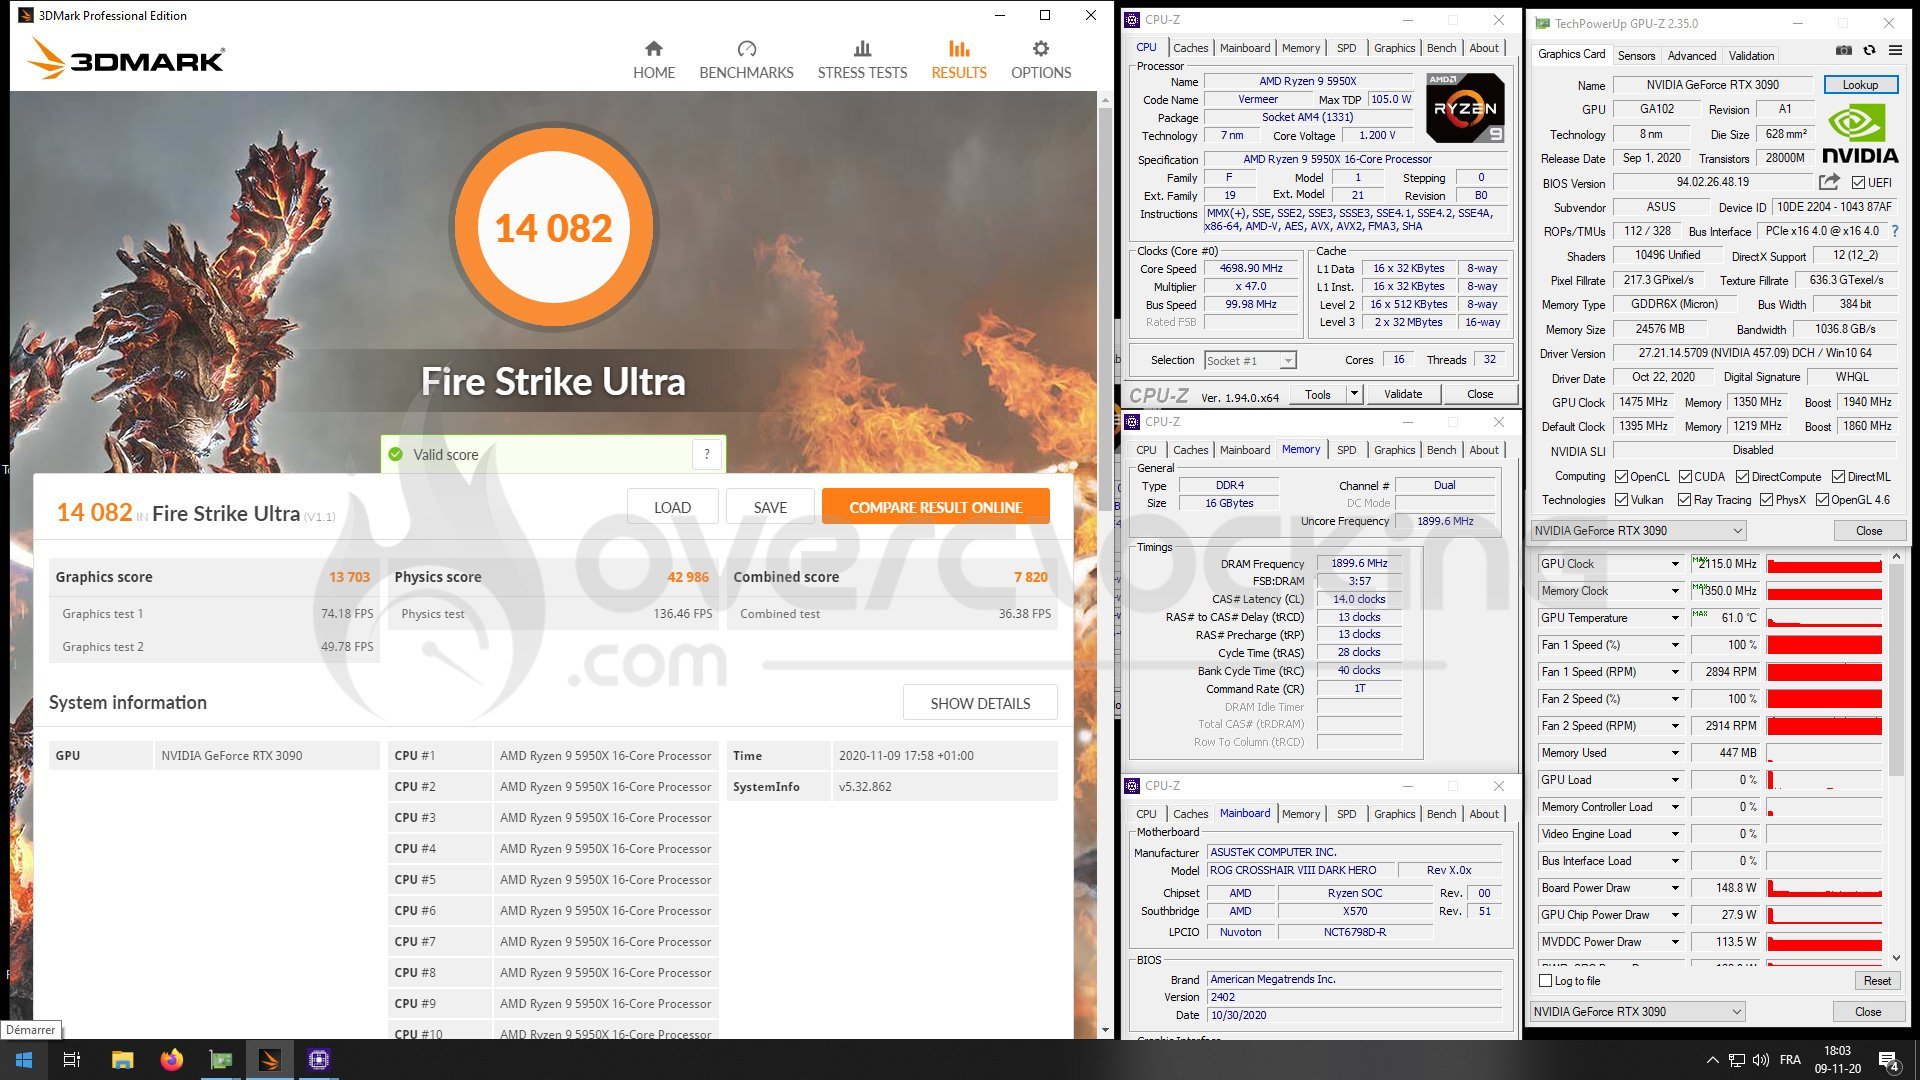The width and height of the screenshot is (1920, 1080).
Task: Switch to the Sensors tab in GPU-Z
Action: coord(1636,56)
